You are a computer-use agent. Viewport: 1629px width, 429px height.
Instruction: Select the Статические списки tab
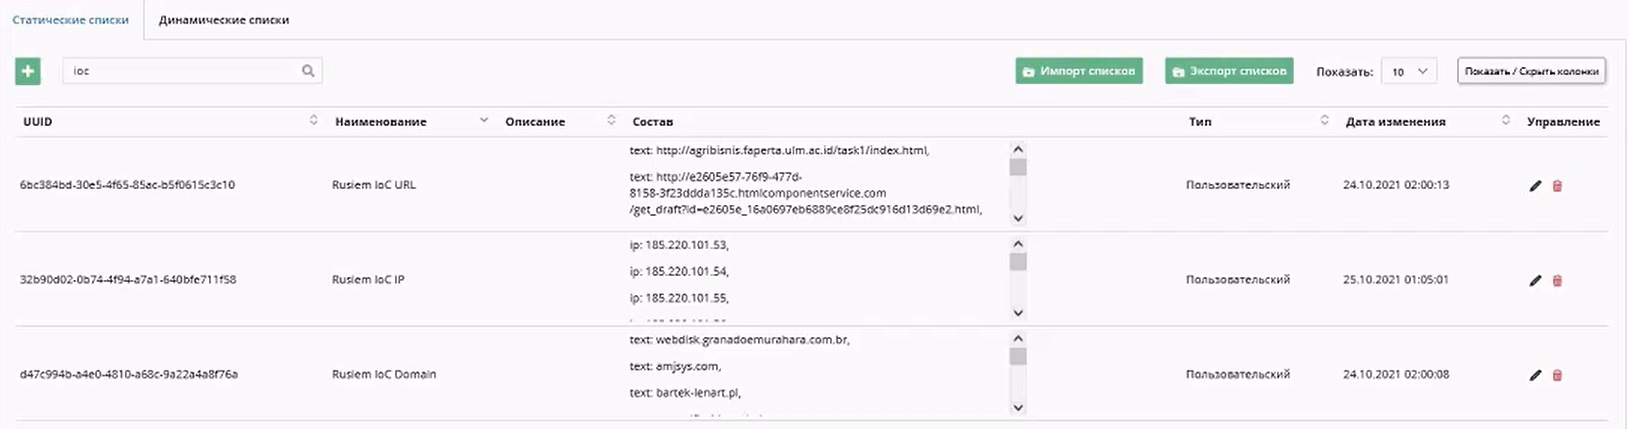tap(71, 20)
